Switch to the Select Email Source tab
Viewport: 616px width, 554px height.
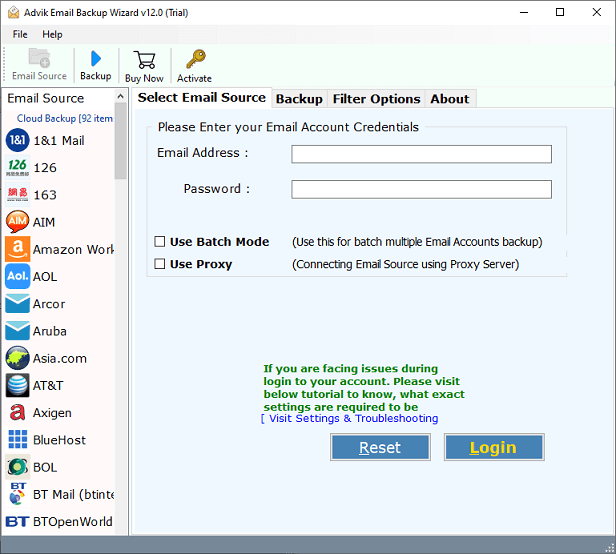click(x=202, y=97)
